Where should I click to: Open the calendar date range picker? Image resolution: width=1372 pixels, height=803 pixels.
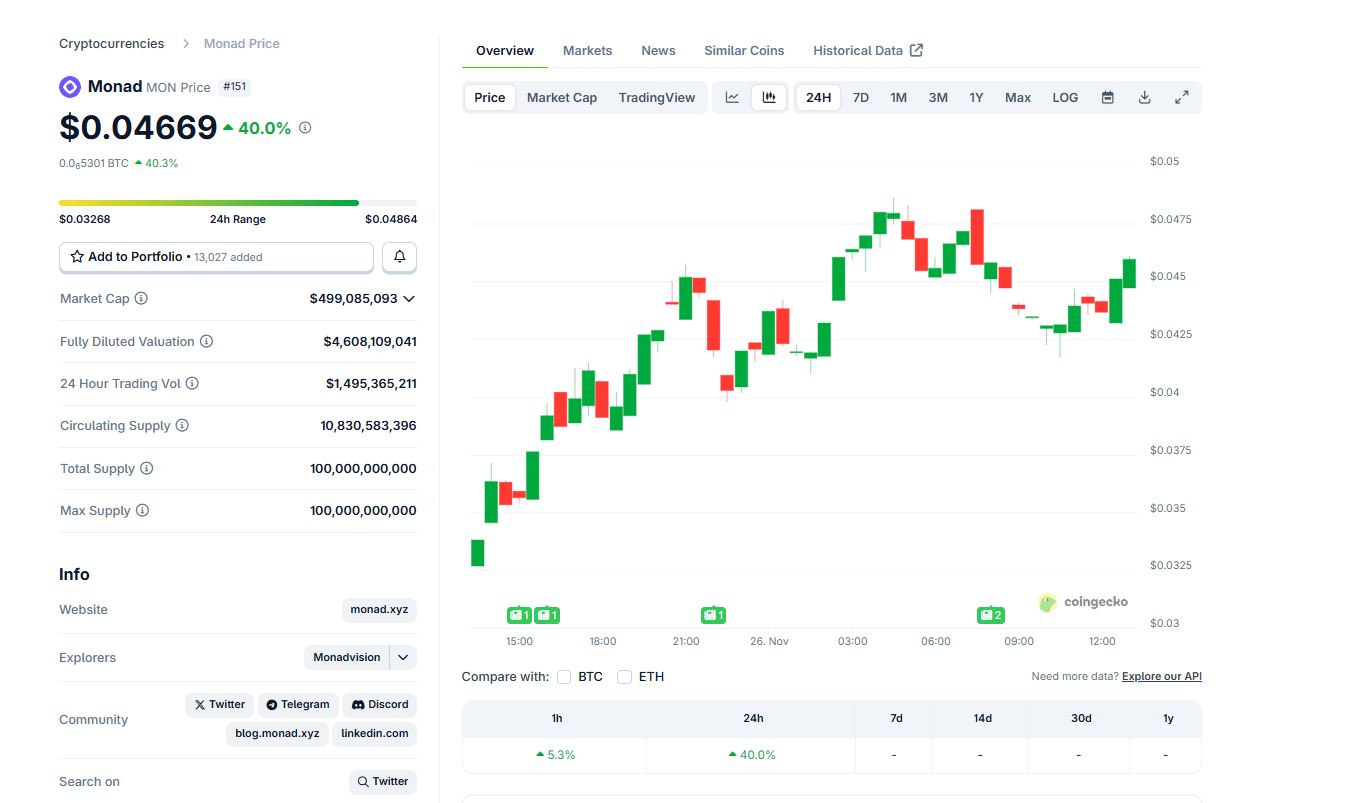click(1107, 97)
